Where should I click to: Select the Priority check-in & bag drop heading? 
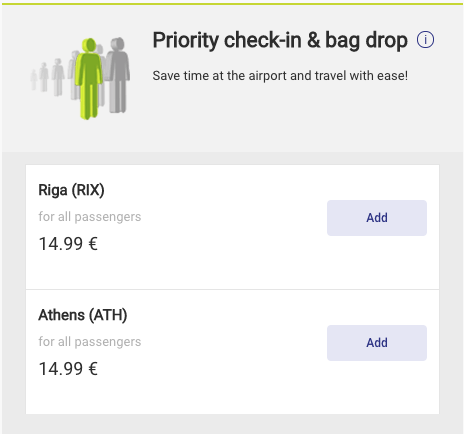click(x=280, y=40)
